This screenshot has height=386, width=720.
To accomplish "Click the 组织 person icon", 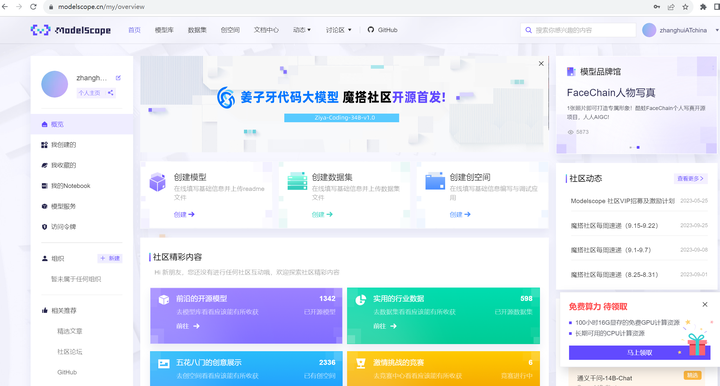I will tap(45, 258).
